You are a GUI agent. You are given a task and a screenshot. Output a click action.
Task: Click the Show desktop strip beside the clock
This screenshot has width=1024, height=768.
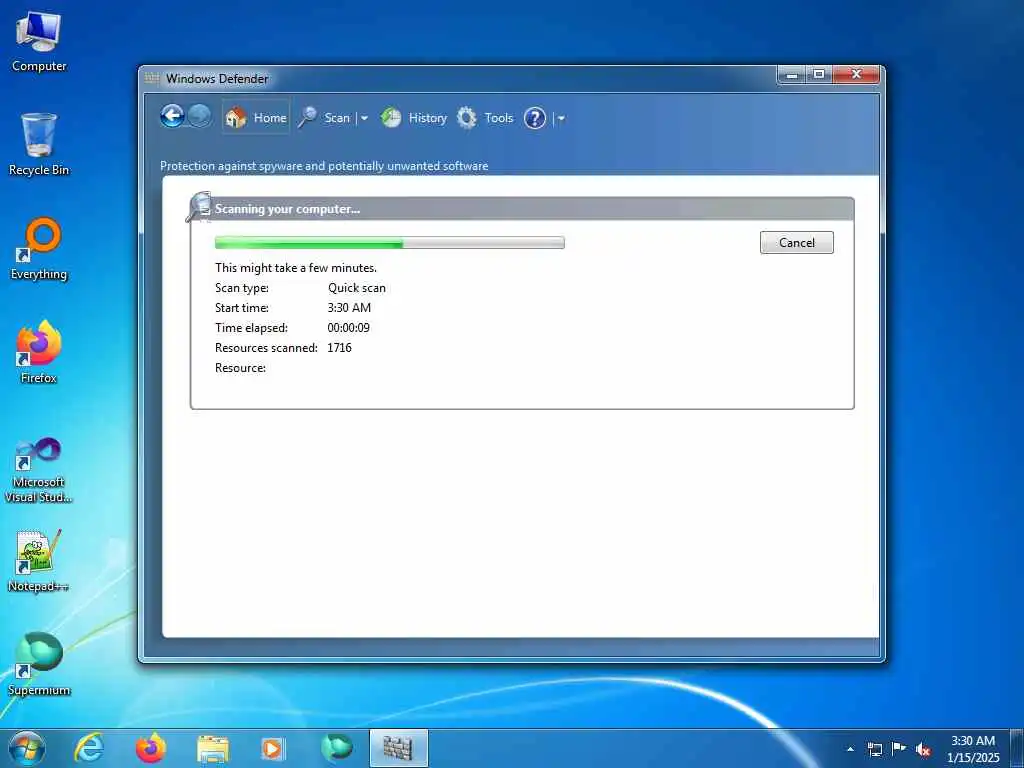(x=1017, y=748)
